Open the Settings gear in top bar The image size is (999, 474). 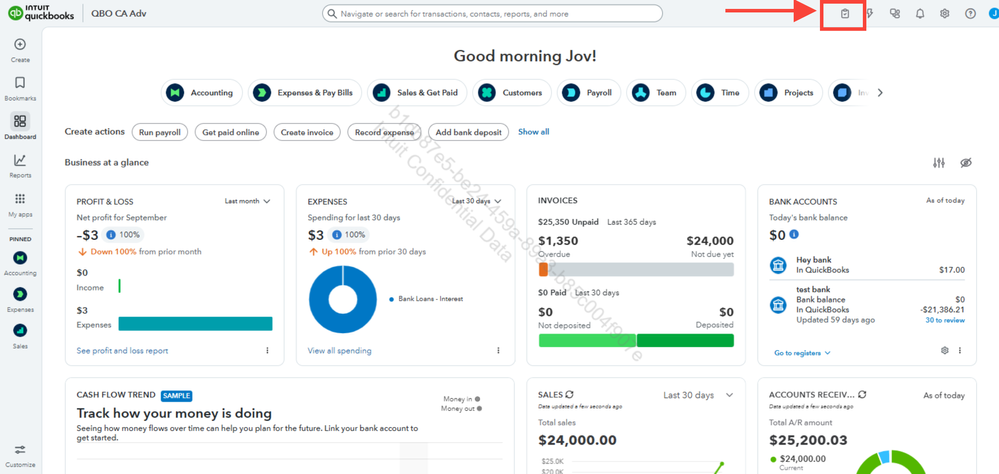pyautogui.click(x=945, y=14)
